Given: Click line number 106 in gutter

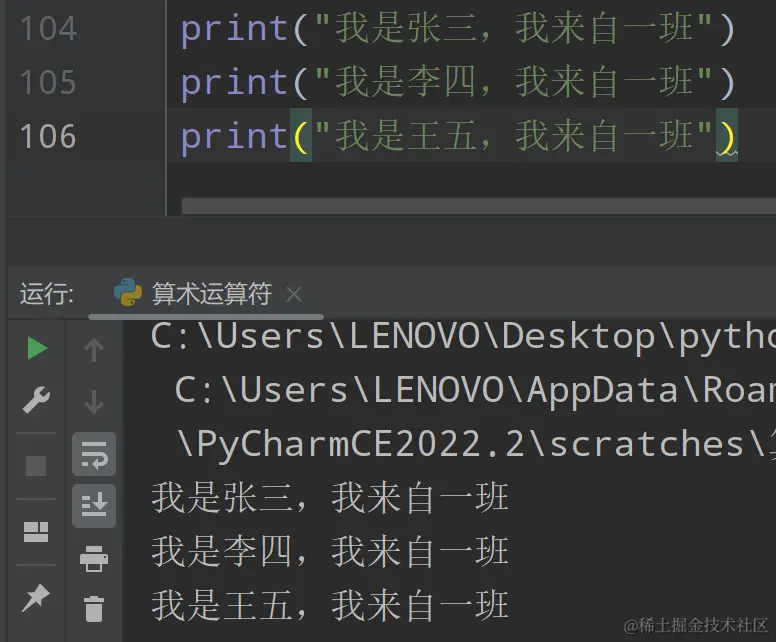Looking at the screenshot, I should coord(48,136).
